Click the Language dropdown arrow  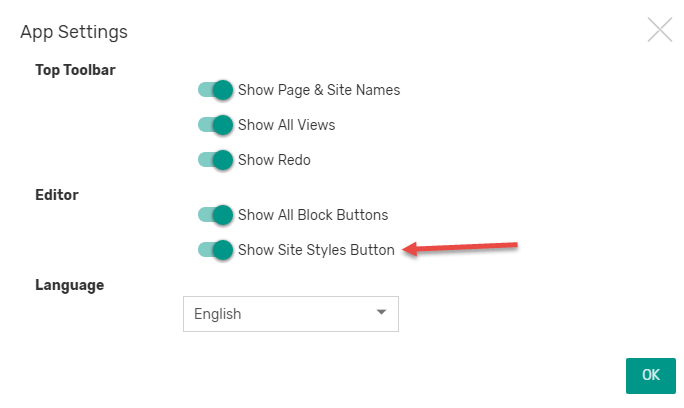coord(381,312)
